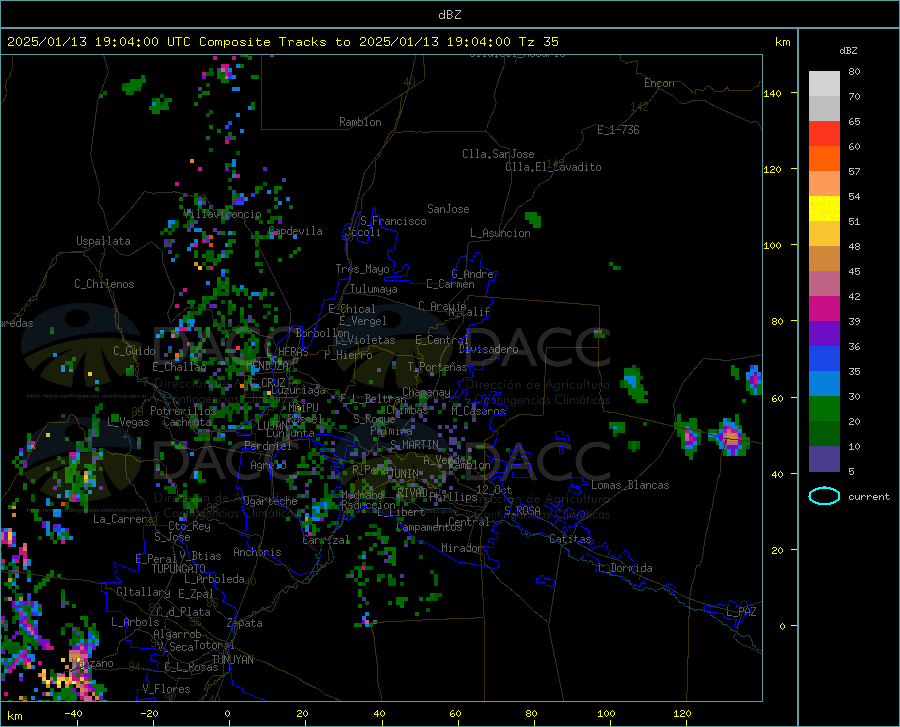Click the 'current' legend label
Image resolution: width=900 pixels, height=727 pixels.
point(868,496)
